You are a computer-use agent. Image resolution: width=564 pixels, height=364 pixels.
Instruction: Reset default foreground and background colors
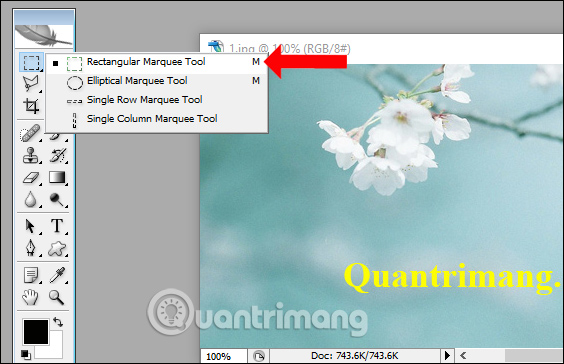tap(25, 355)
